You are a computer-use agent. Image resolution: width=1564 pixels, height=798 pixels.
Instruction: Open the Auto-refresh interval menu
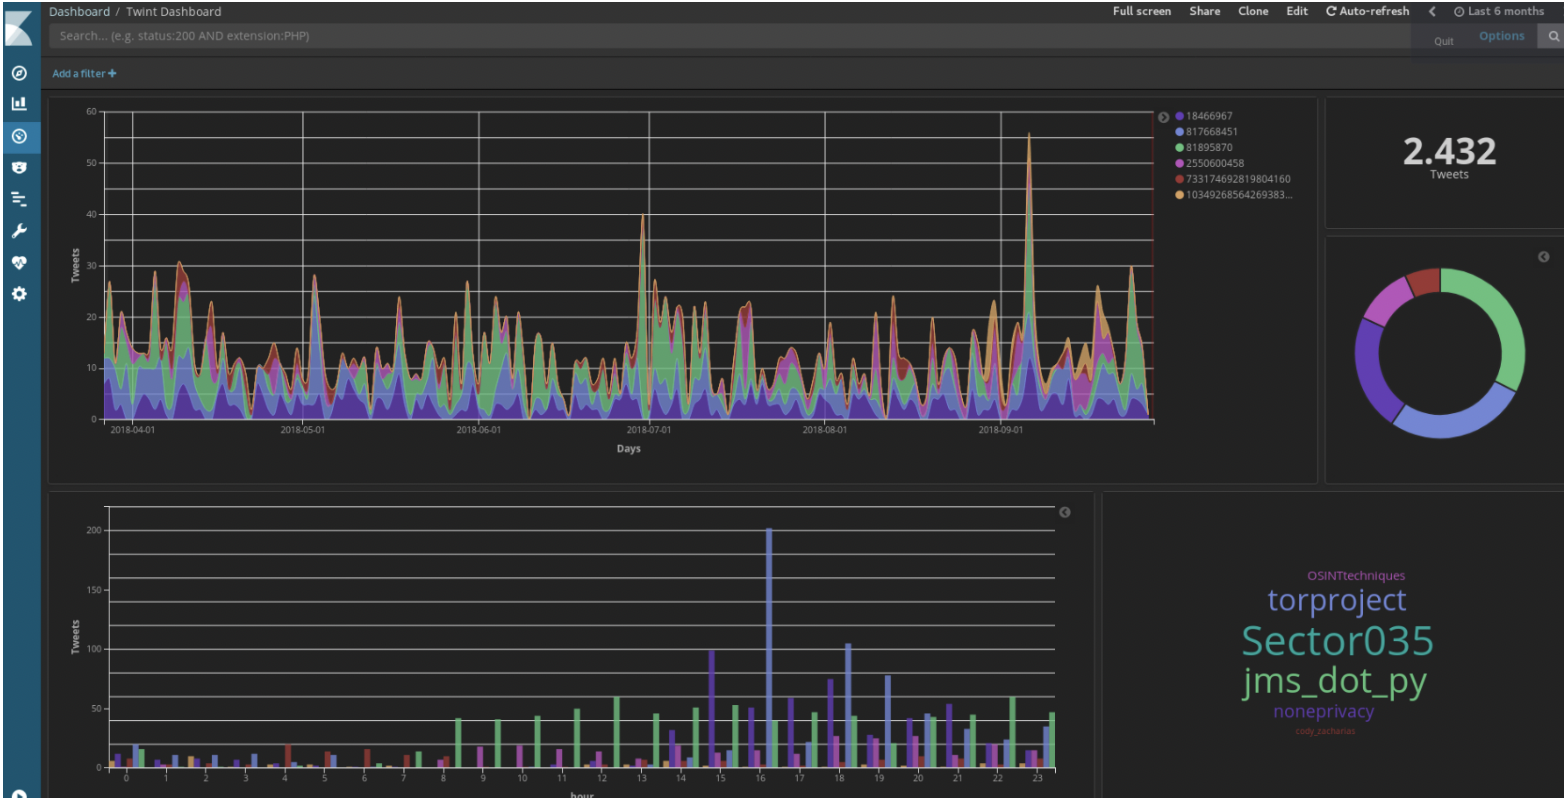click(x=1367, y=12)
